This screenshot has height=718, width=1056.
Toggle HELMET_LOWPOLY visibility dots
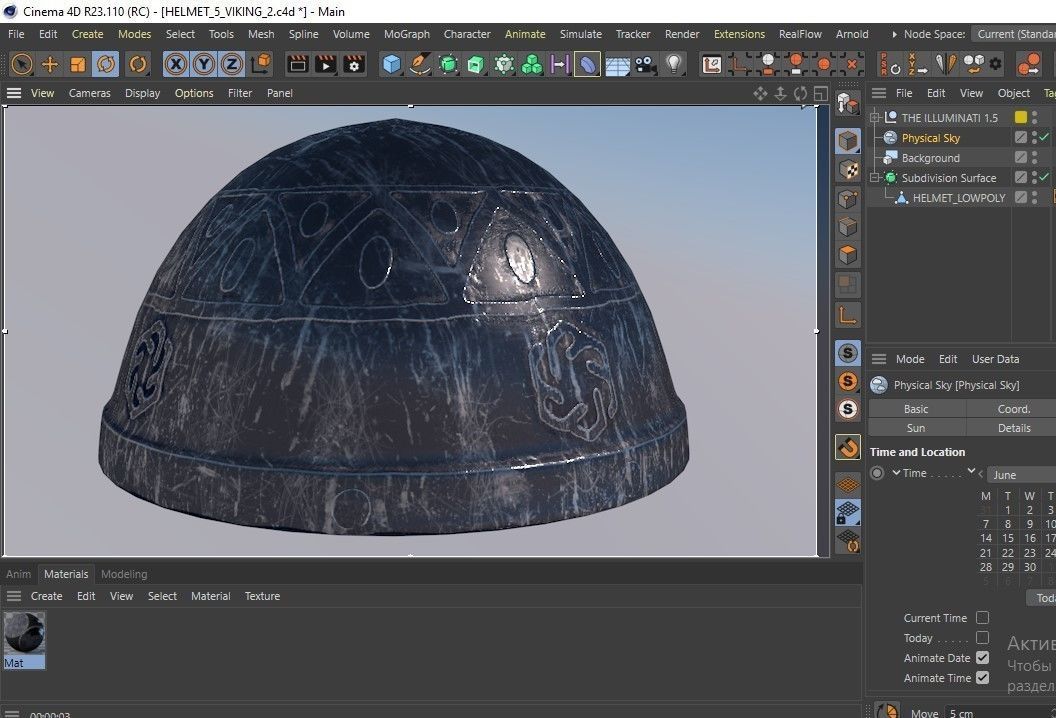coord(1034,197)
